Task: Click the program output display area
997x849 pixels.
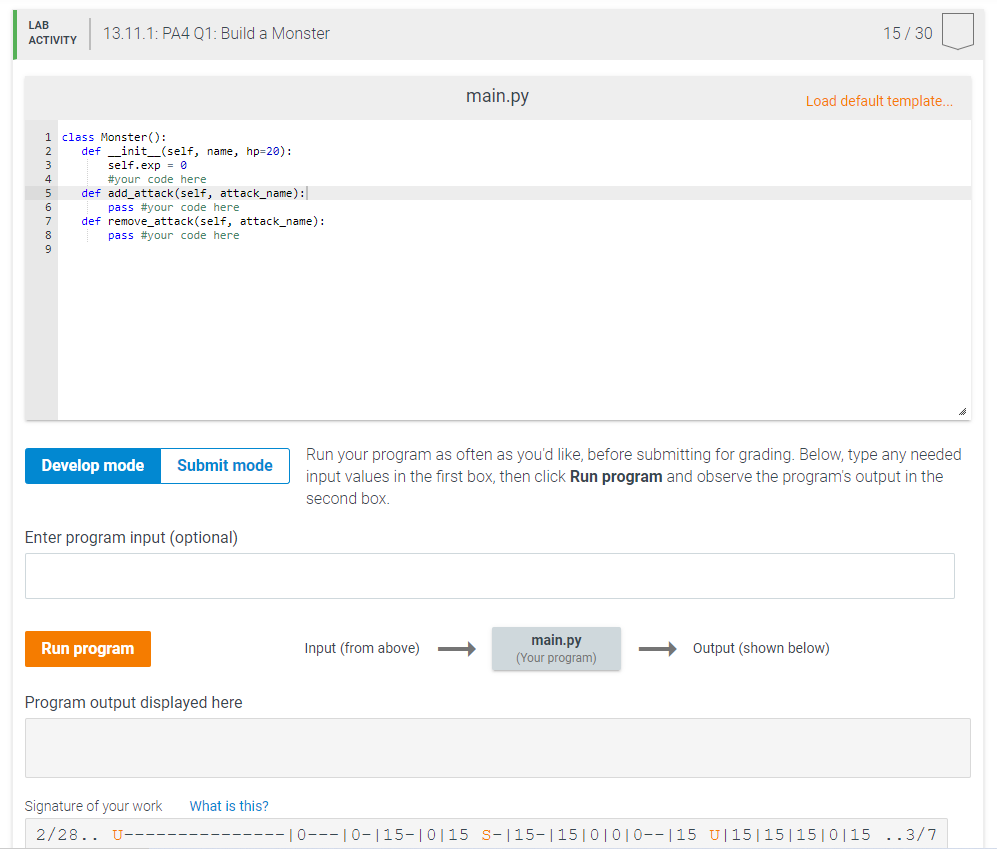Action: tap(497, 748)
